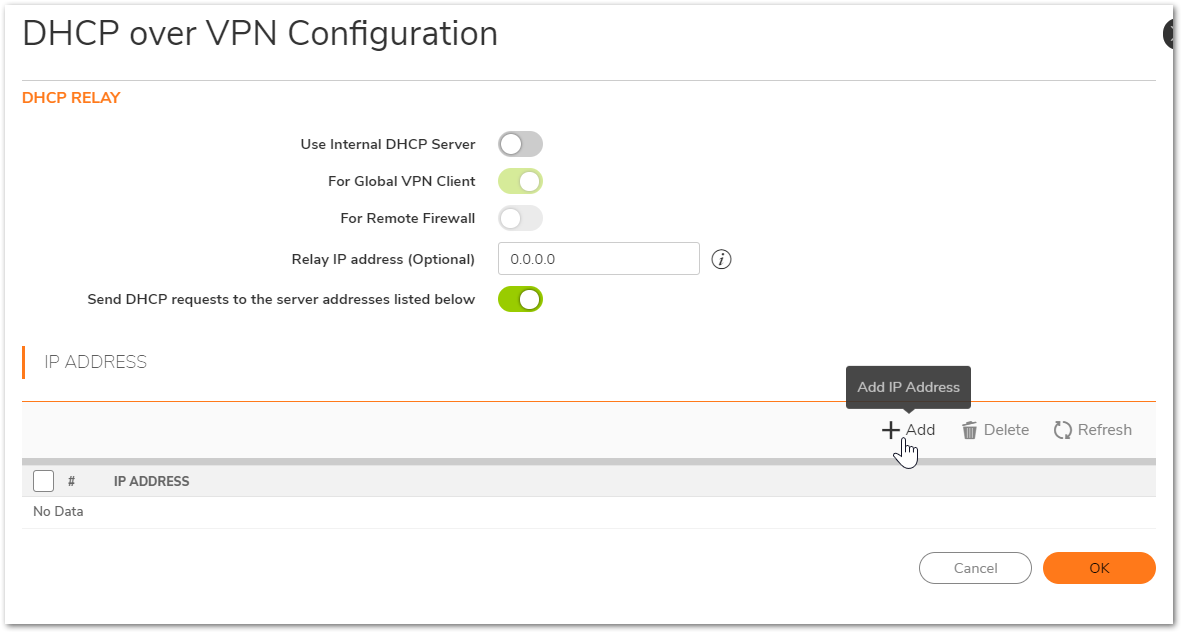The image size is (1182, 633).
Task: Click the DHCP RELAY section heading
Action: click(71, 98)
